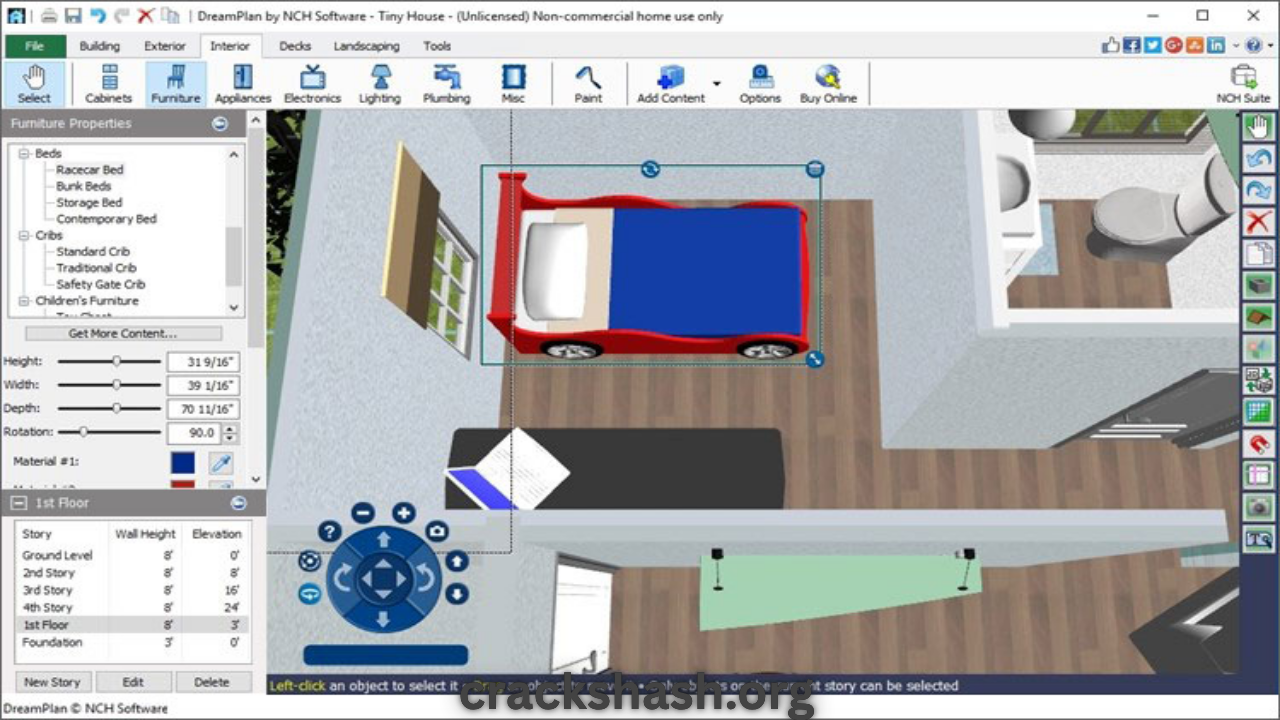Viewport: 1280px width, 720px height.
Task: Collapse the 1st Floor panel
Action: [x=19, y=503]
